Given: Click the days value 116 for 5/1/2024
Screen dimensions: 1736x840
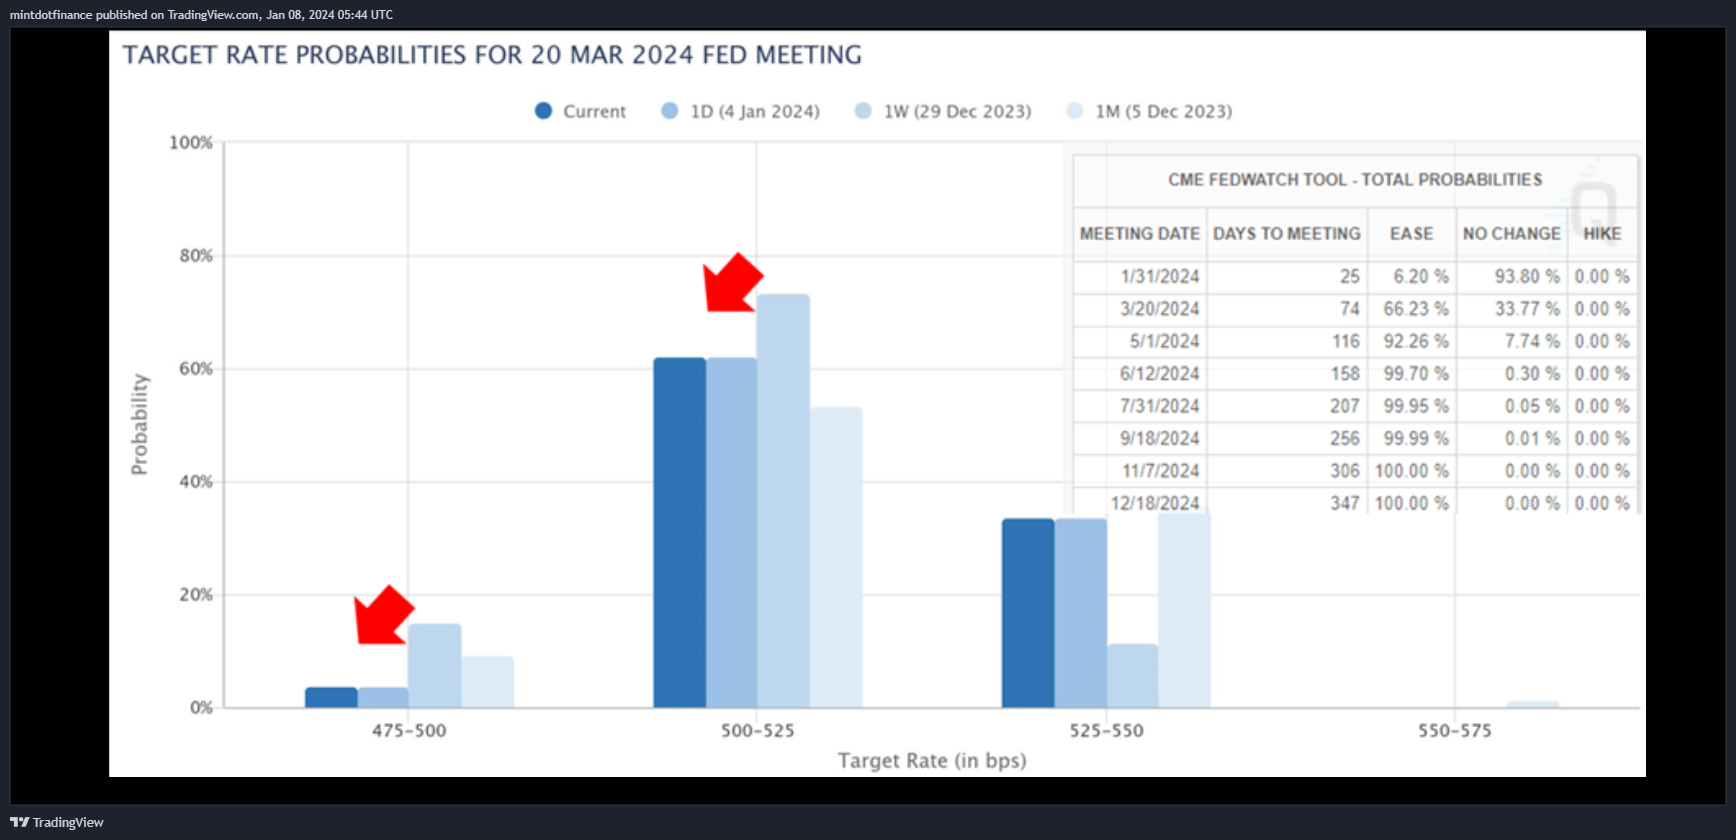Looking at the screenshot, I should [1346, 341].
